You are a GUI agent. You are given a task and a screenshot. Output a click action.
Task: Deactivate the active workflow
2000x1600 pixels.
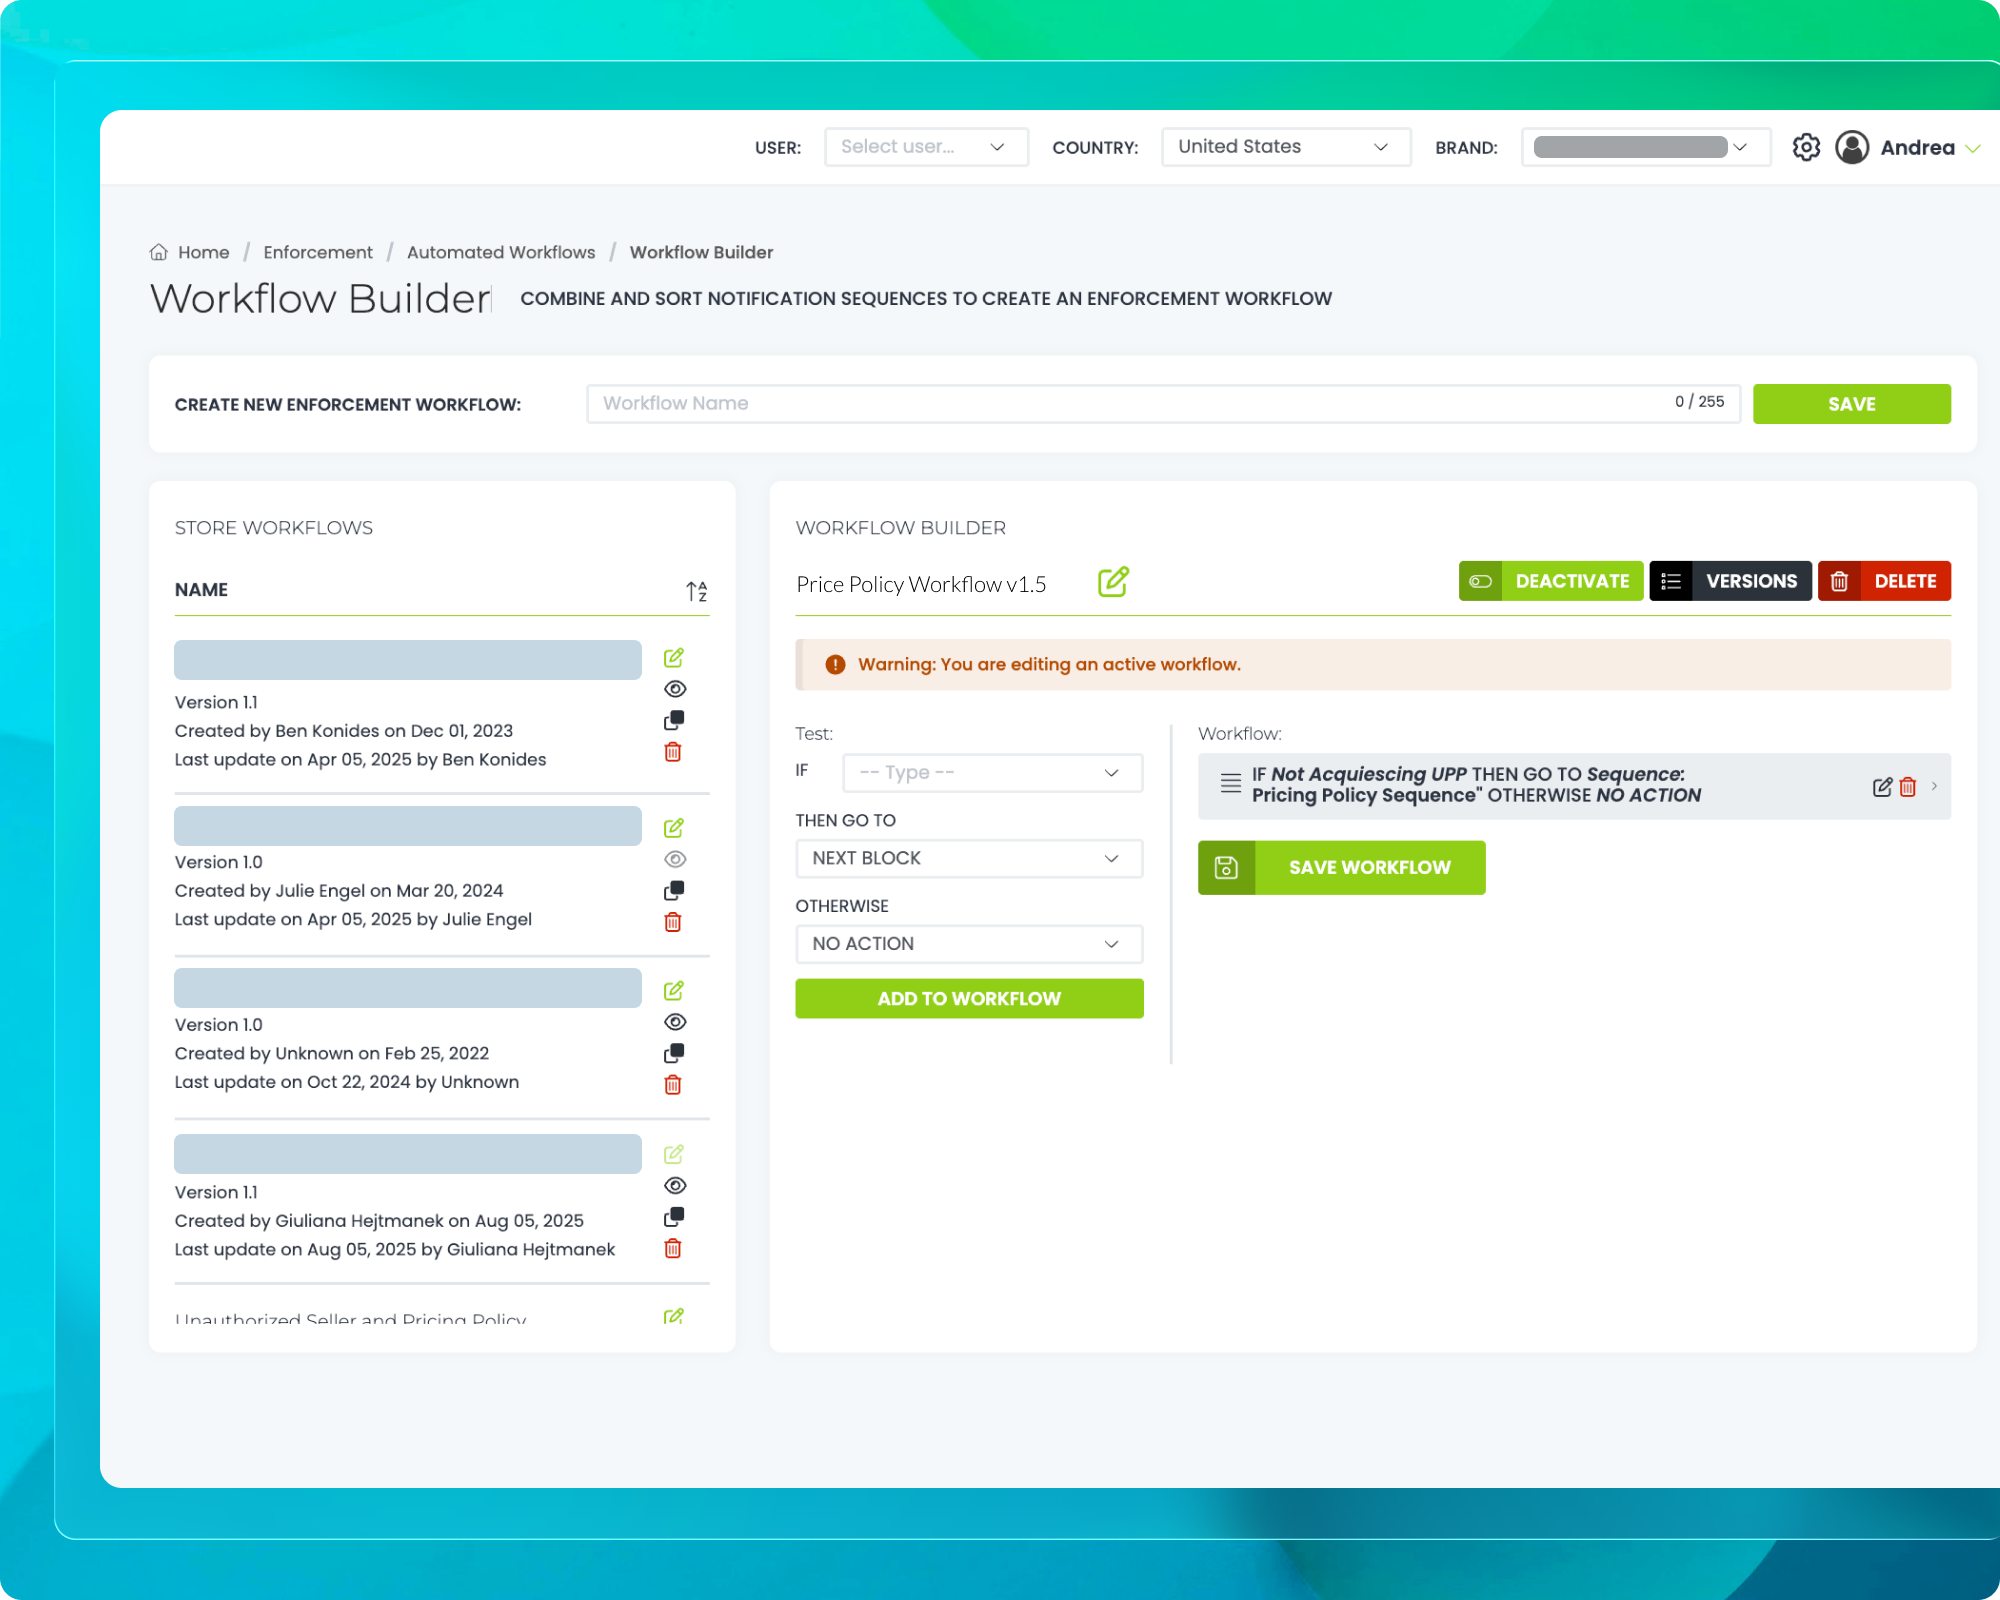[1550, 580]
